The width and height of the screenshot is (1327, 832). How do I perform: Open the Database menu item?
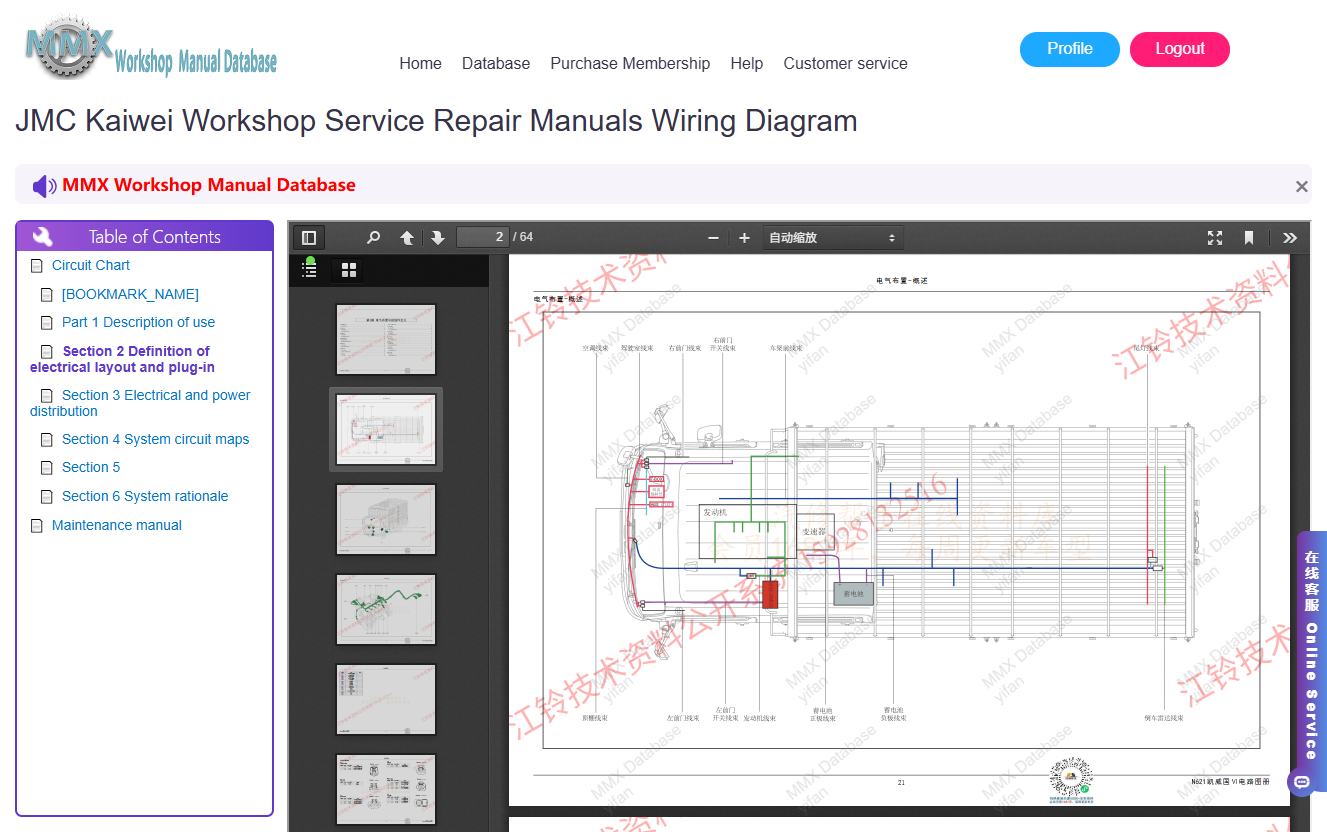pyautogui.click(x=496, y=63)
